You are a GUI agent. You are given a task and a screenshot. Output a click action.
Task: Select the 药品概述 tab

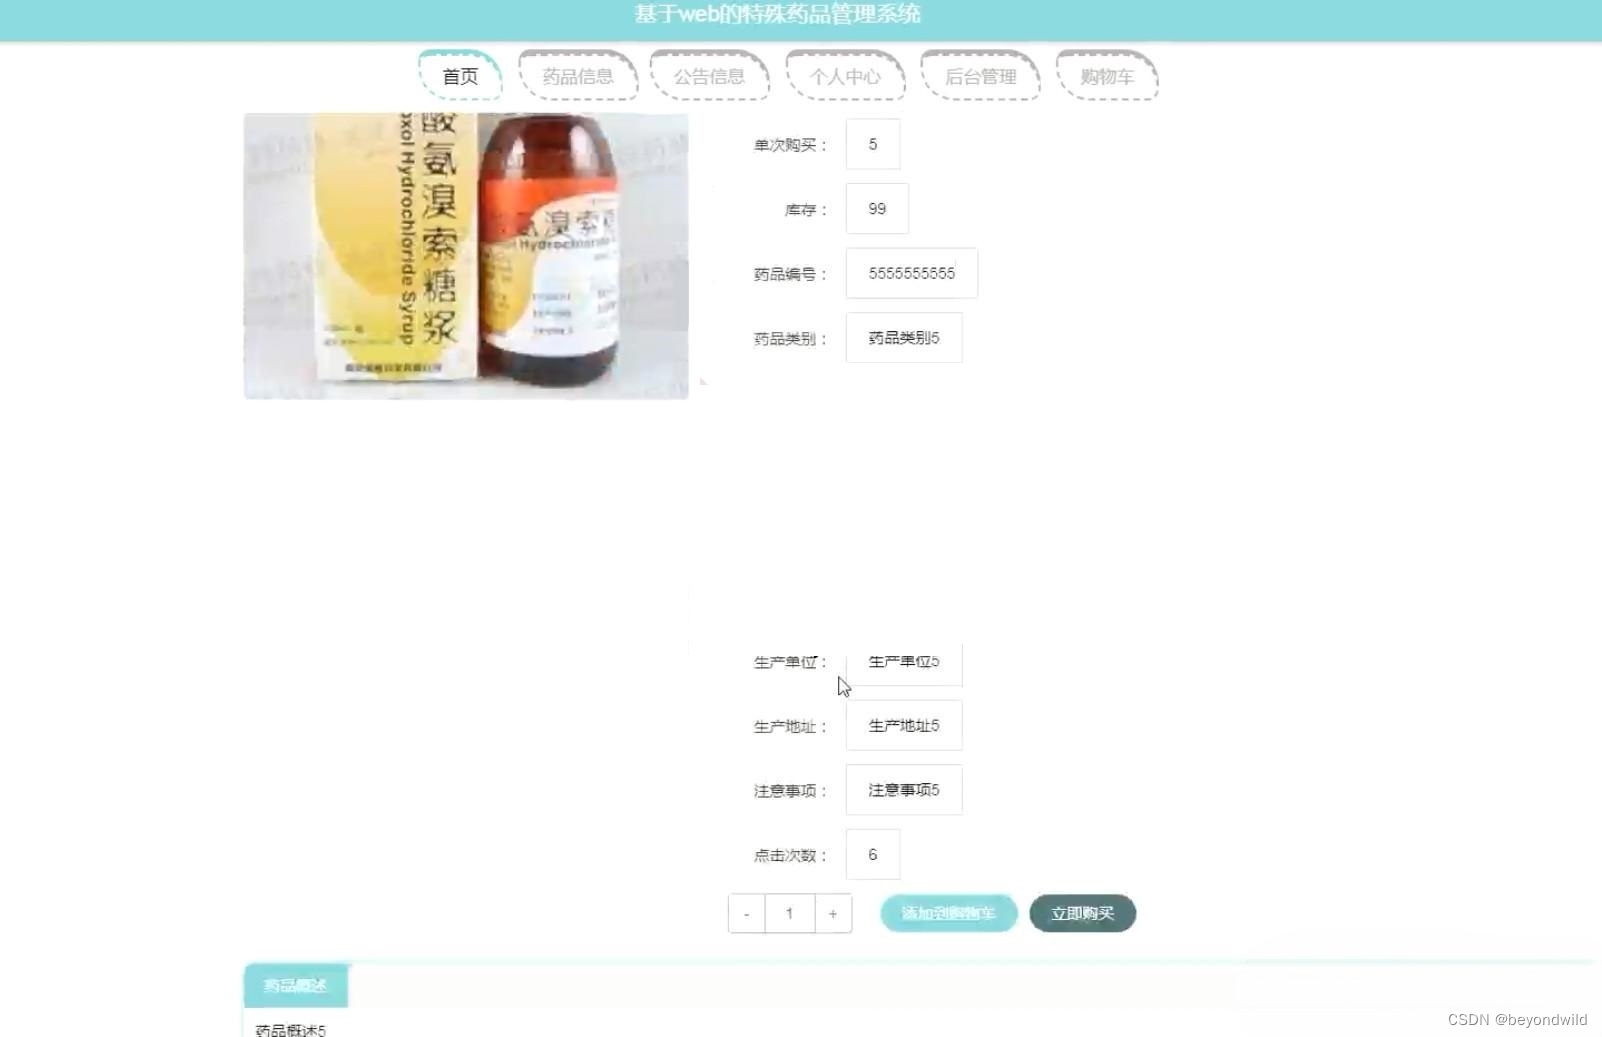point(296,986)
